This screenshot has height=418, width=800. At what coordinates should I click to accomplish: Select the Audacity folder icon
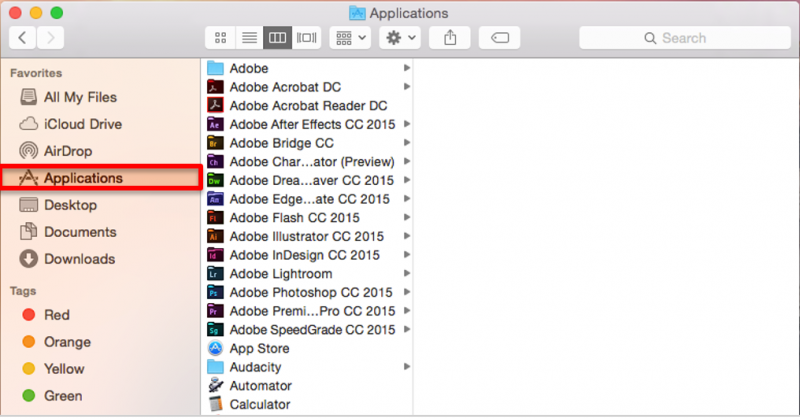[x=215, y=367]
